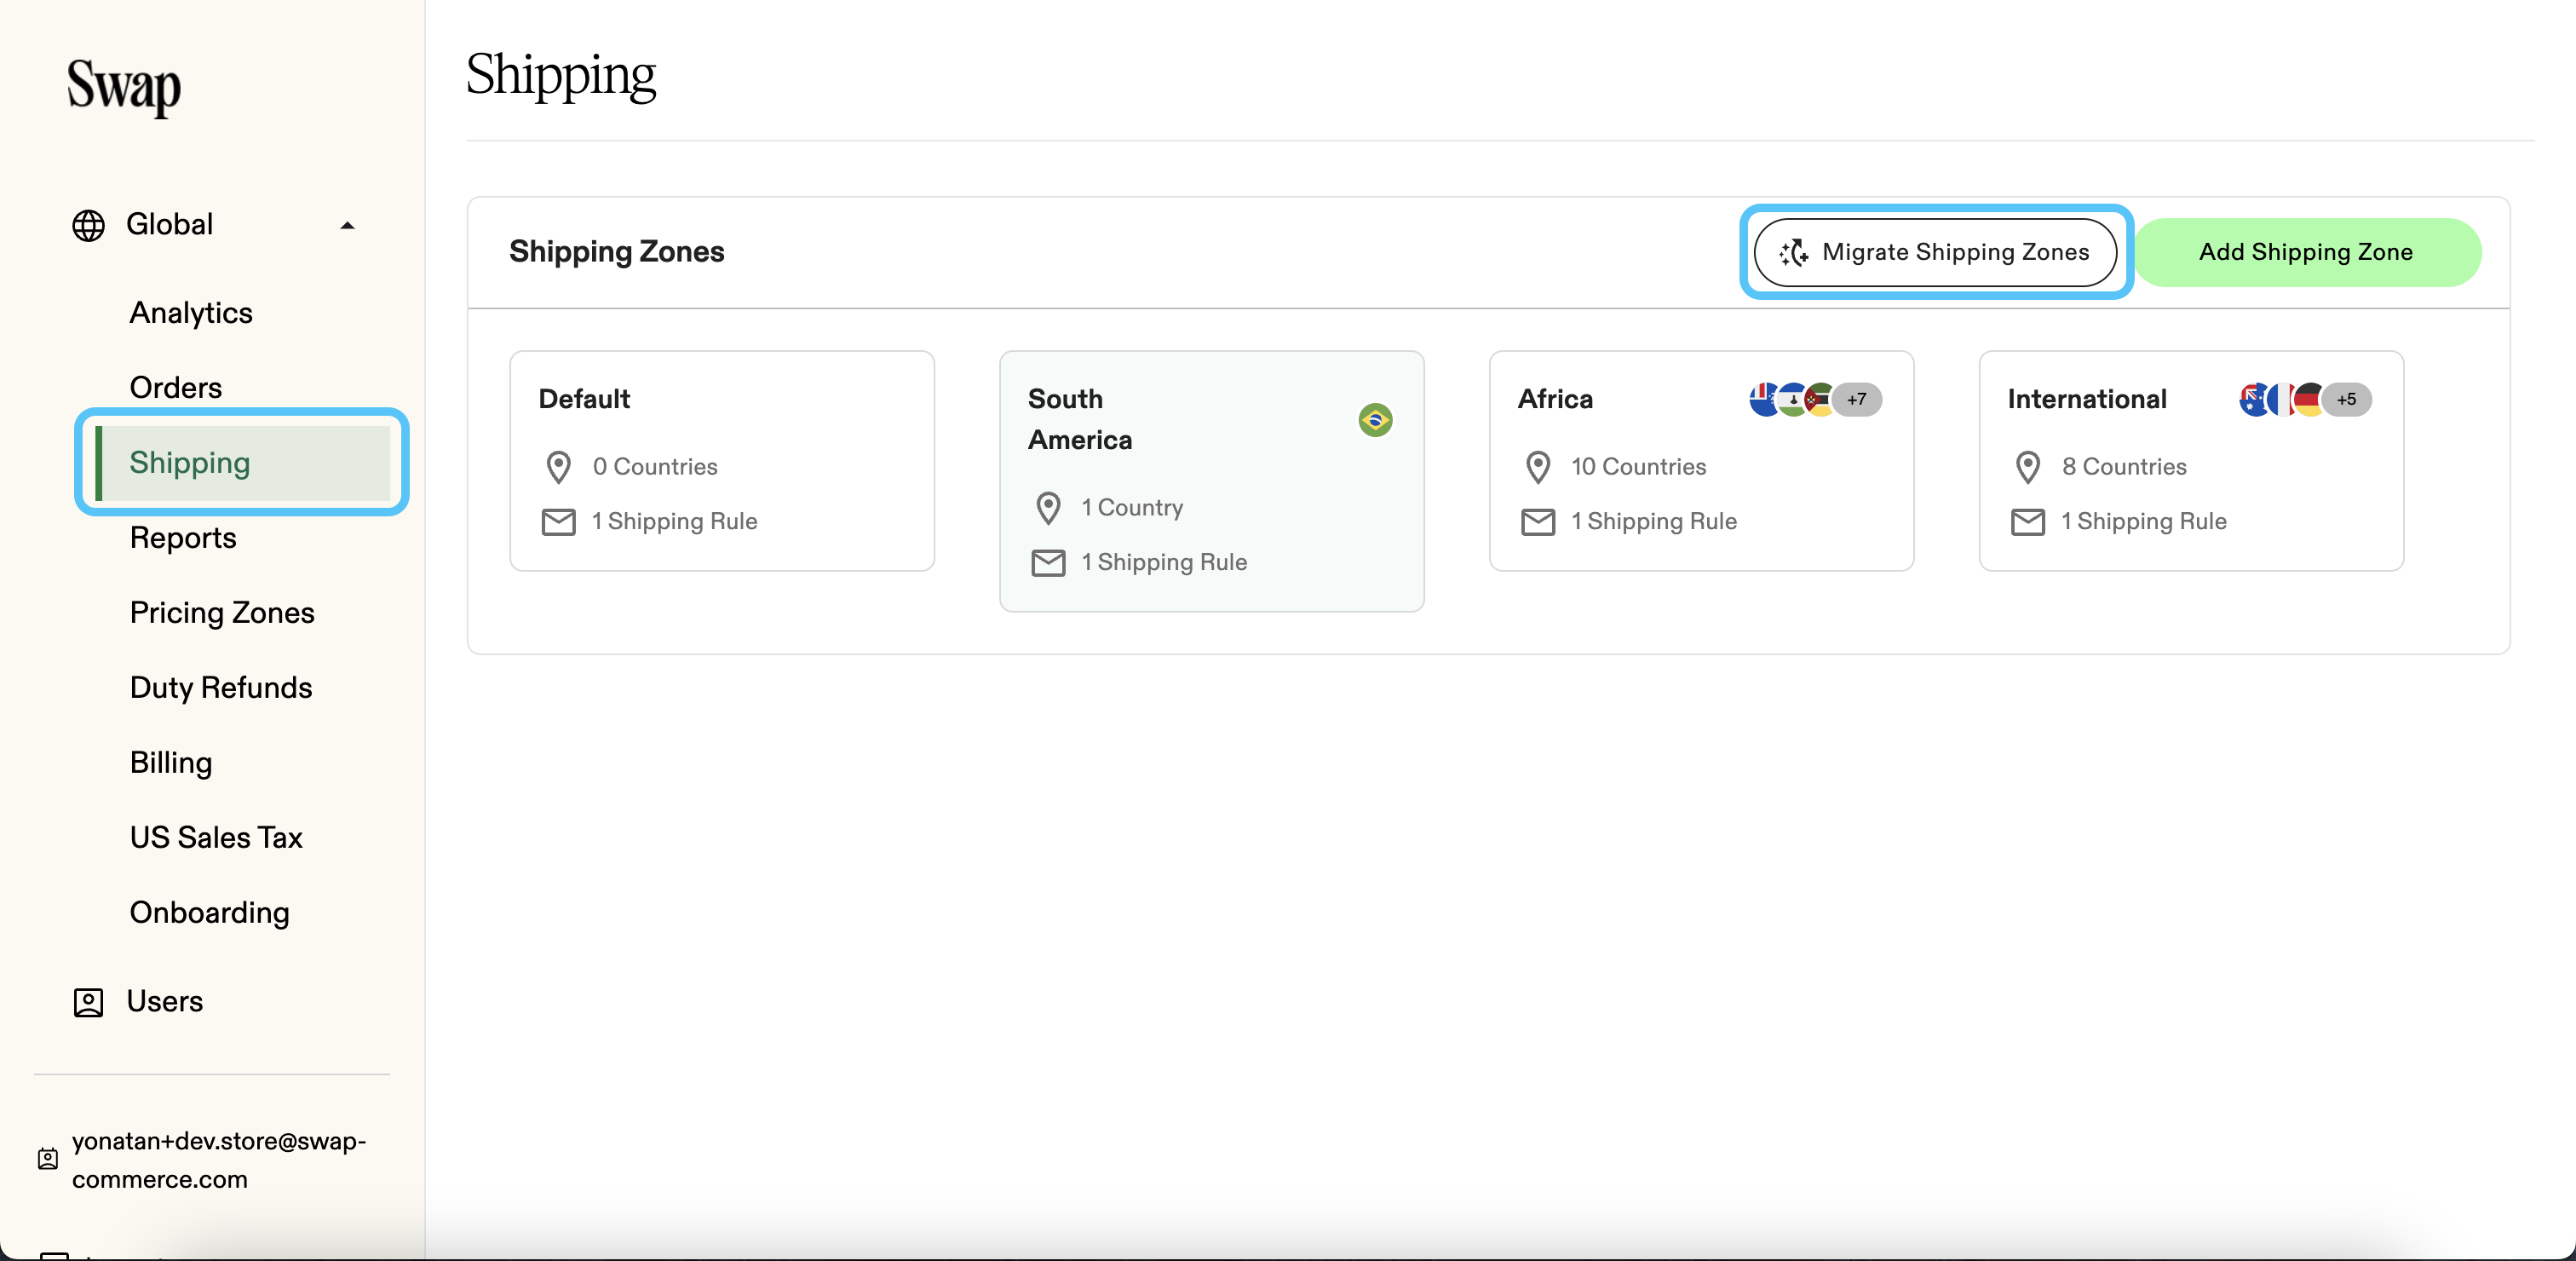The width and height of the screenshot is (2576, 1261).
Task: Open Reports in sidebar
Action: click(182, 538)
